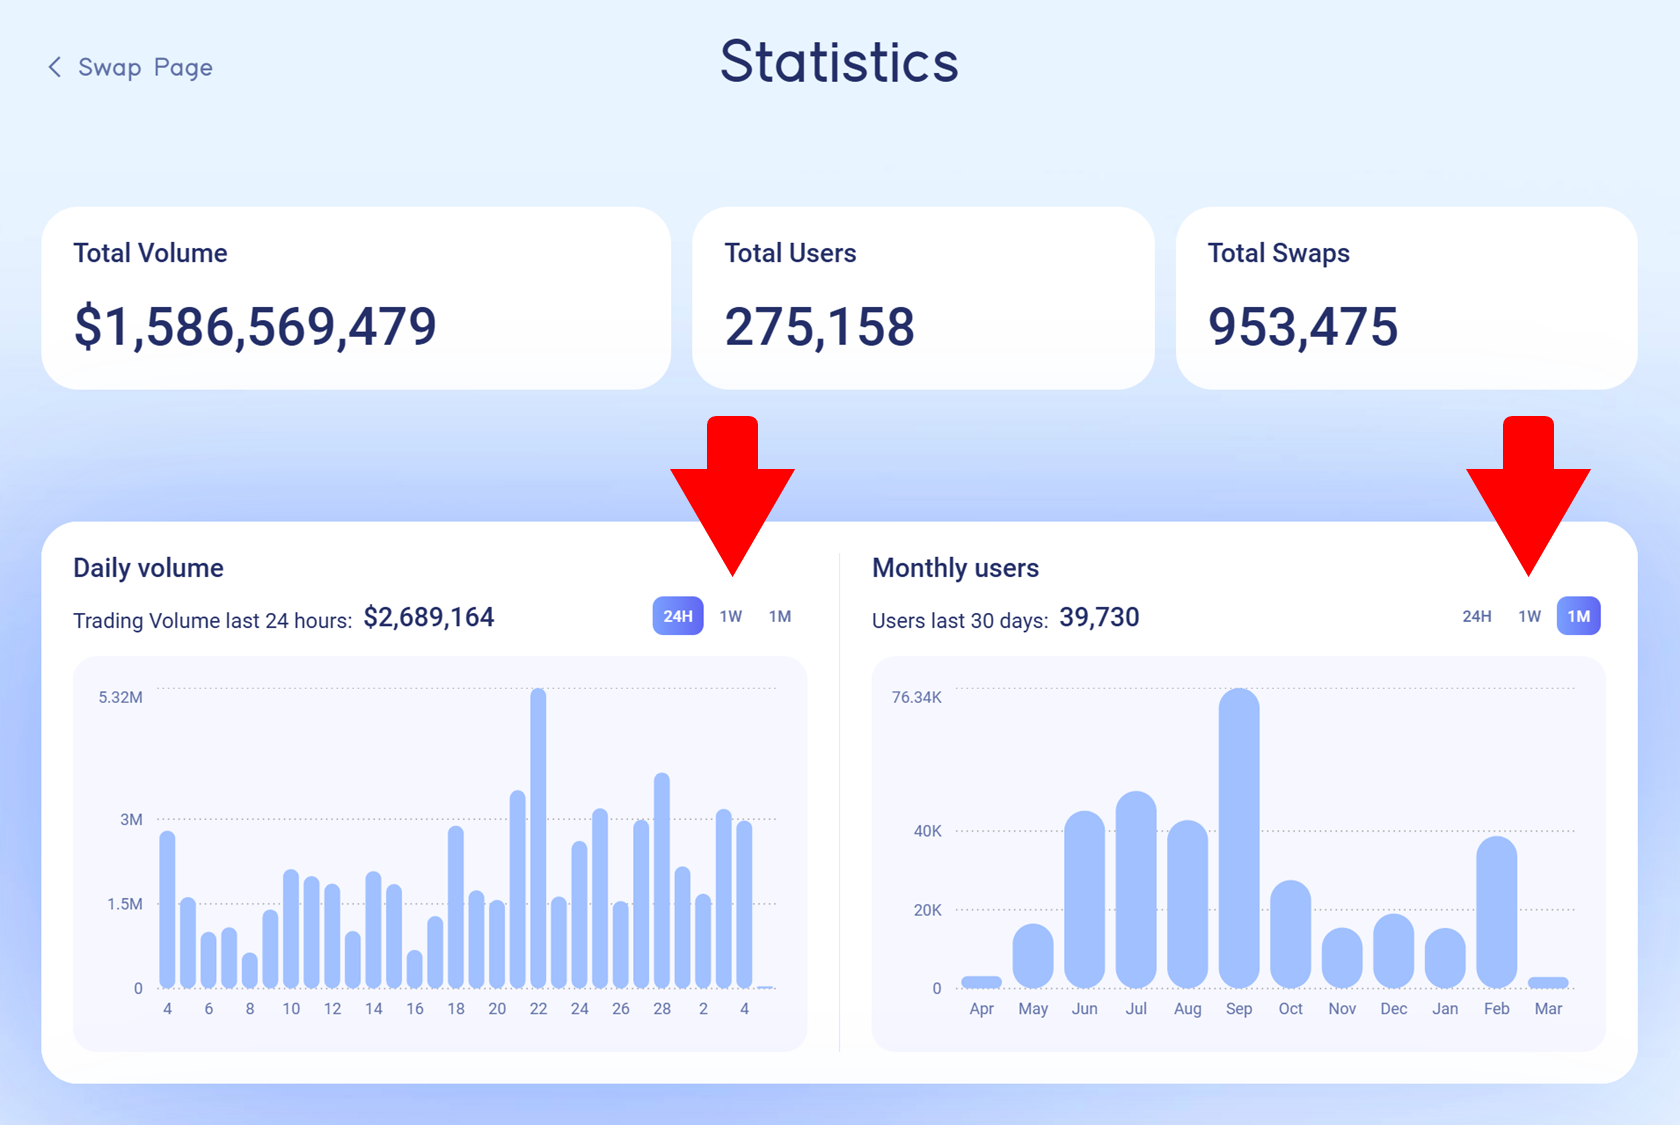The width and height of the screenshot is (1680, 1125).
Task: Click the March bar in Monthly users
Action: click(x=1548, y=982)
